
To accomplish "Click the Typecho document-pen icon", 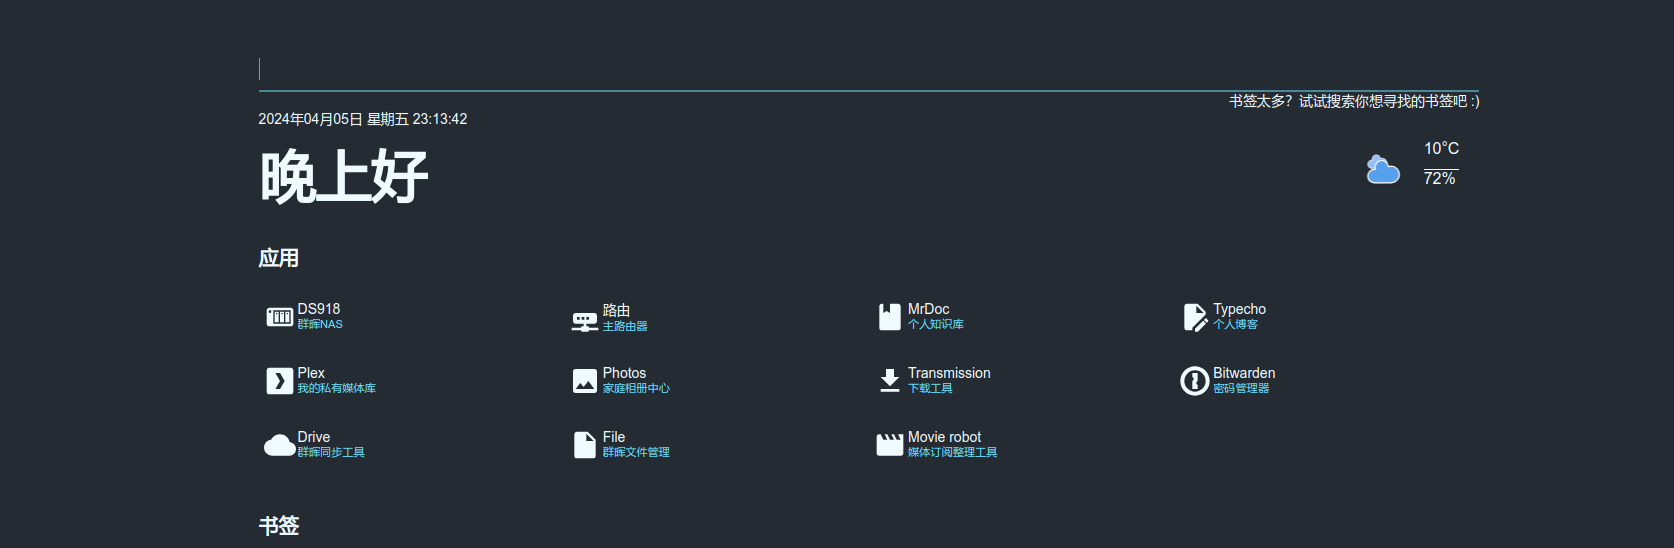I will point(1195,317).
